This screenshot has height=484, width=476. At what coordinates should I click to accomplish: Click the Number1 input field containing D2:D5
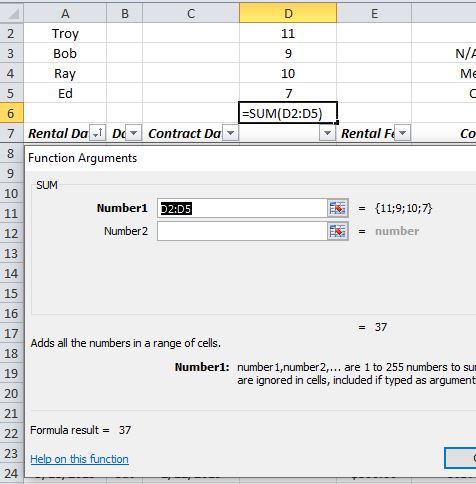[242, 208]
